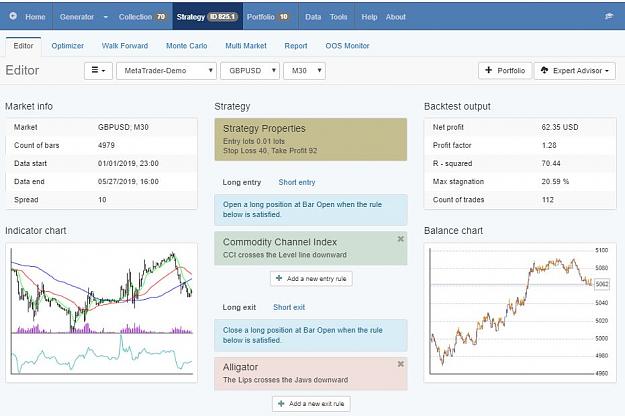This screenshot has width=625, height=416.
Task: Select the Strategy ID 825.1 nav item
Action: [x=207, y=17]
